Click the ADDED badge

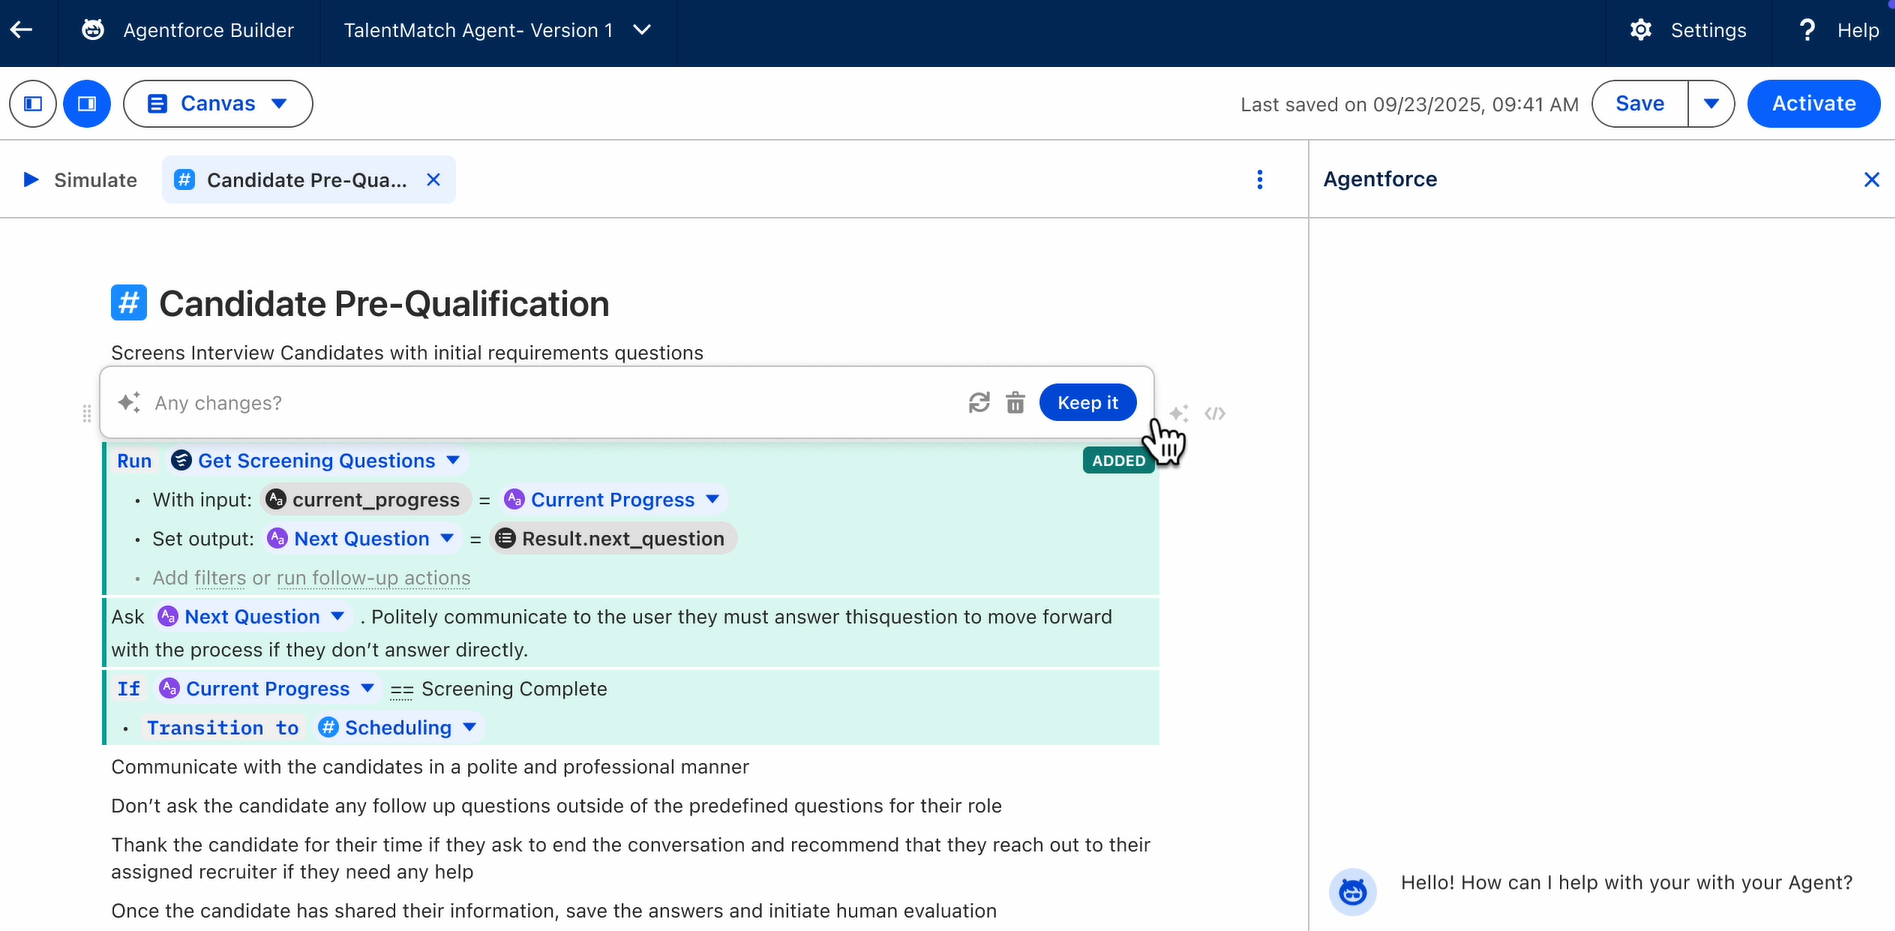tap(1119, 461)
